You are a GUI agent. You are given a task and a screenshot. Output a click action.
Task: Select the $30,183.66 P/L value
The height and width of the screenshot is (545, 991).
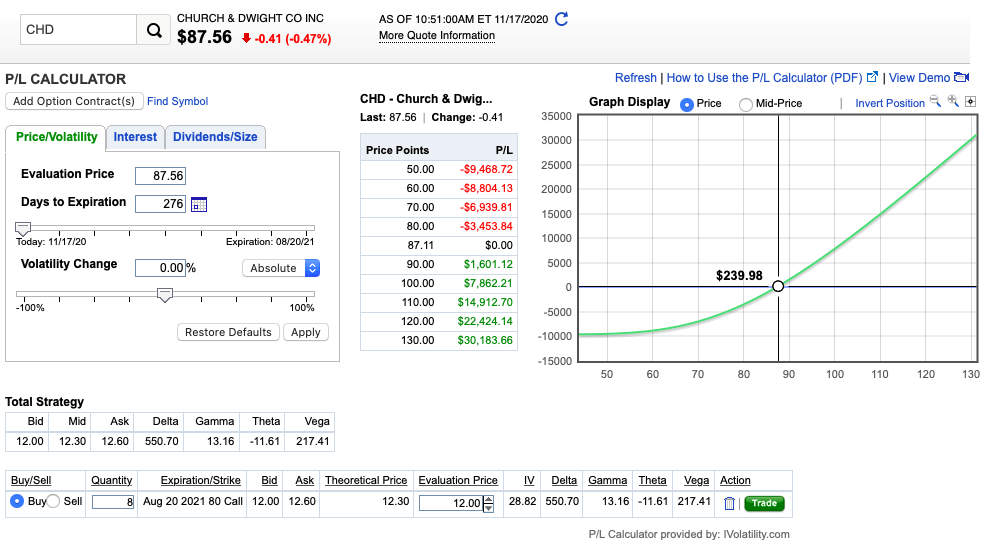click(x=485, y=340)
